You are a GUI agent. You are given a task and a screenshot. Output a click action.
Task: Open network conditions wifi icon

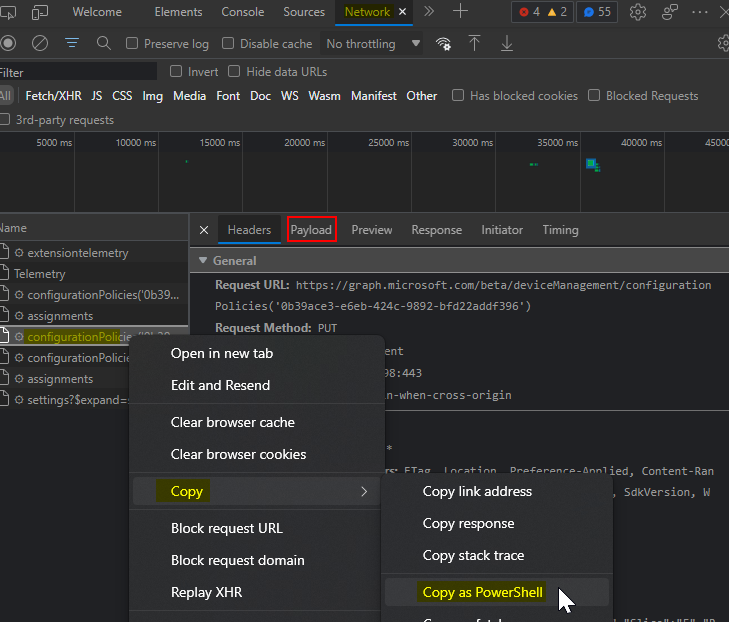443,44
